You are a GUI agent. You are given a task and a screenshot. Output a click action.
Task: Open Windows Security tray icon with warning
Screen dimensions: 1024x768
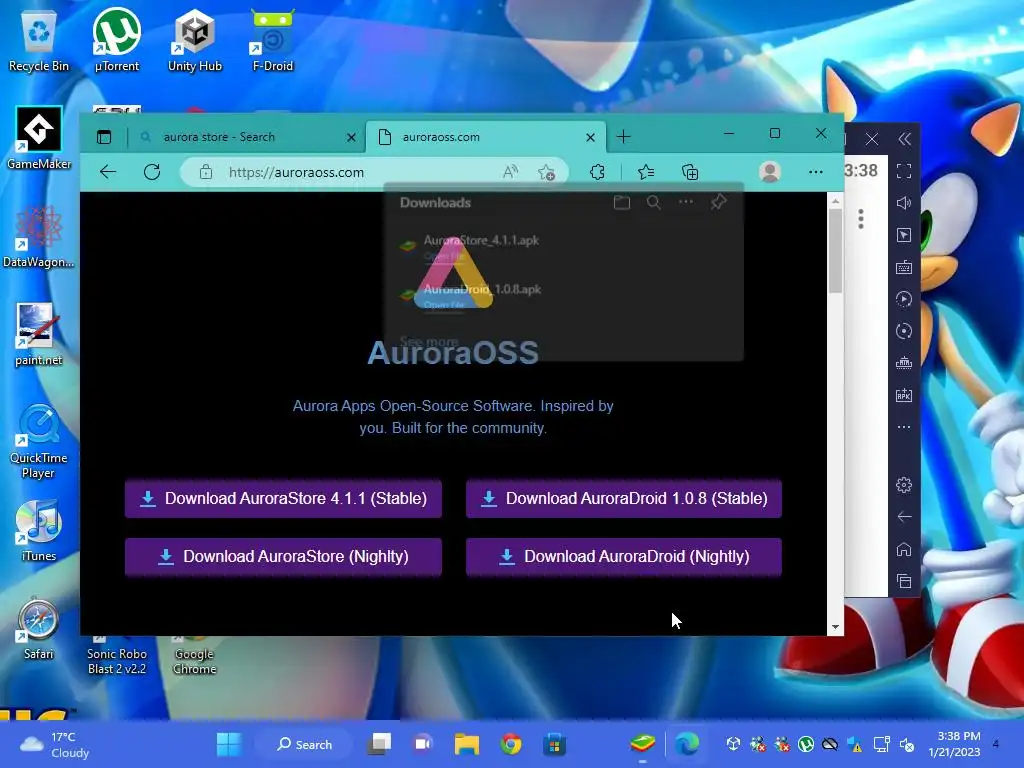(855, 744)
